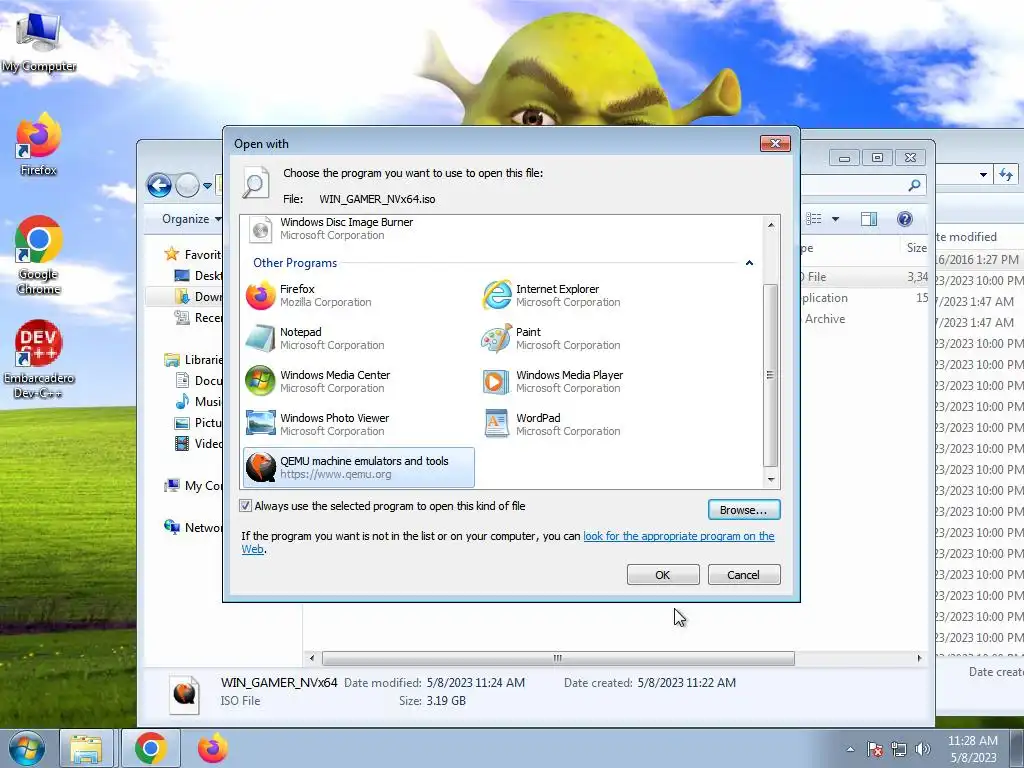This screenshot has width=1024, height=768.
Task: Open Google Chrome desktop shortcut
Action: tap(38, 255)
